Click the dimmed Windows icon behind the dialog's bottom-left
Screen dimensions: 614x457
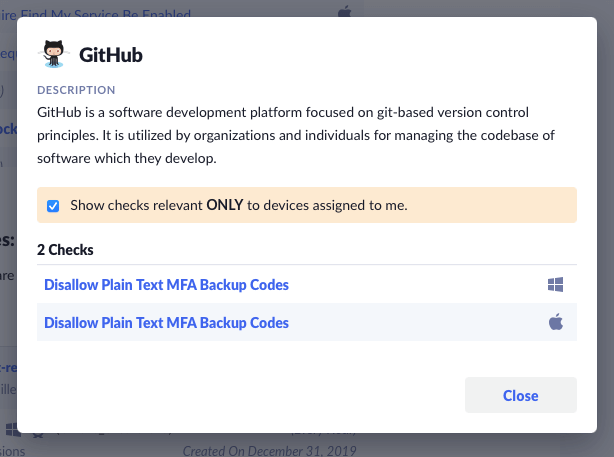click(13, 429)
